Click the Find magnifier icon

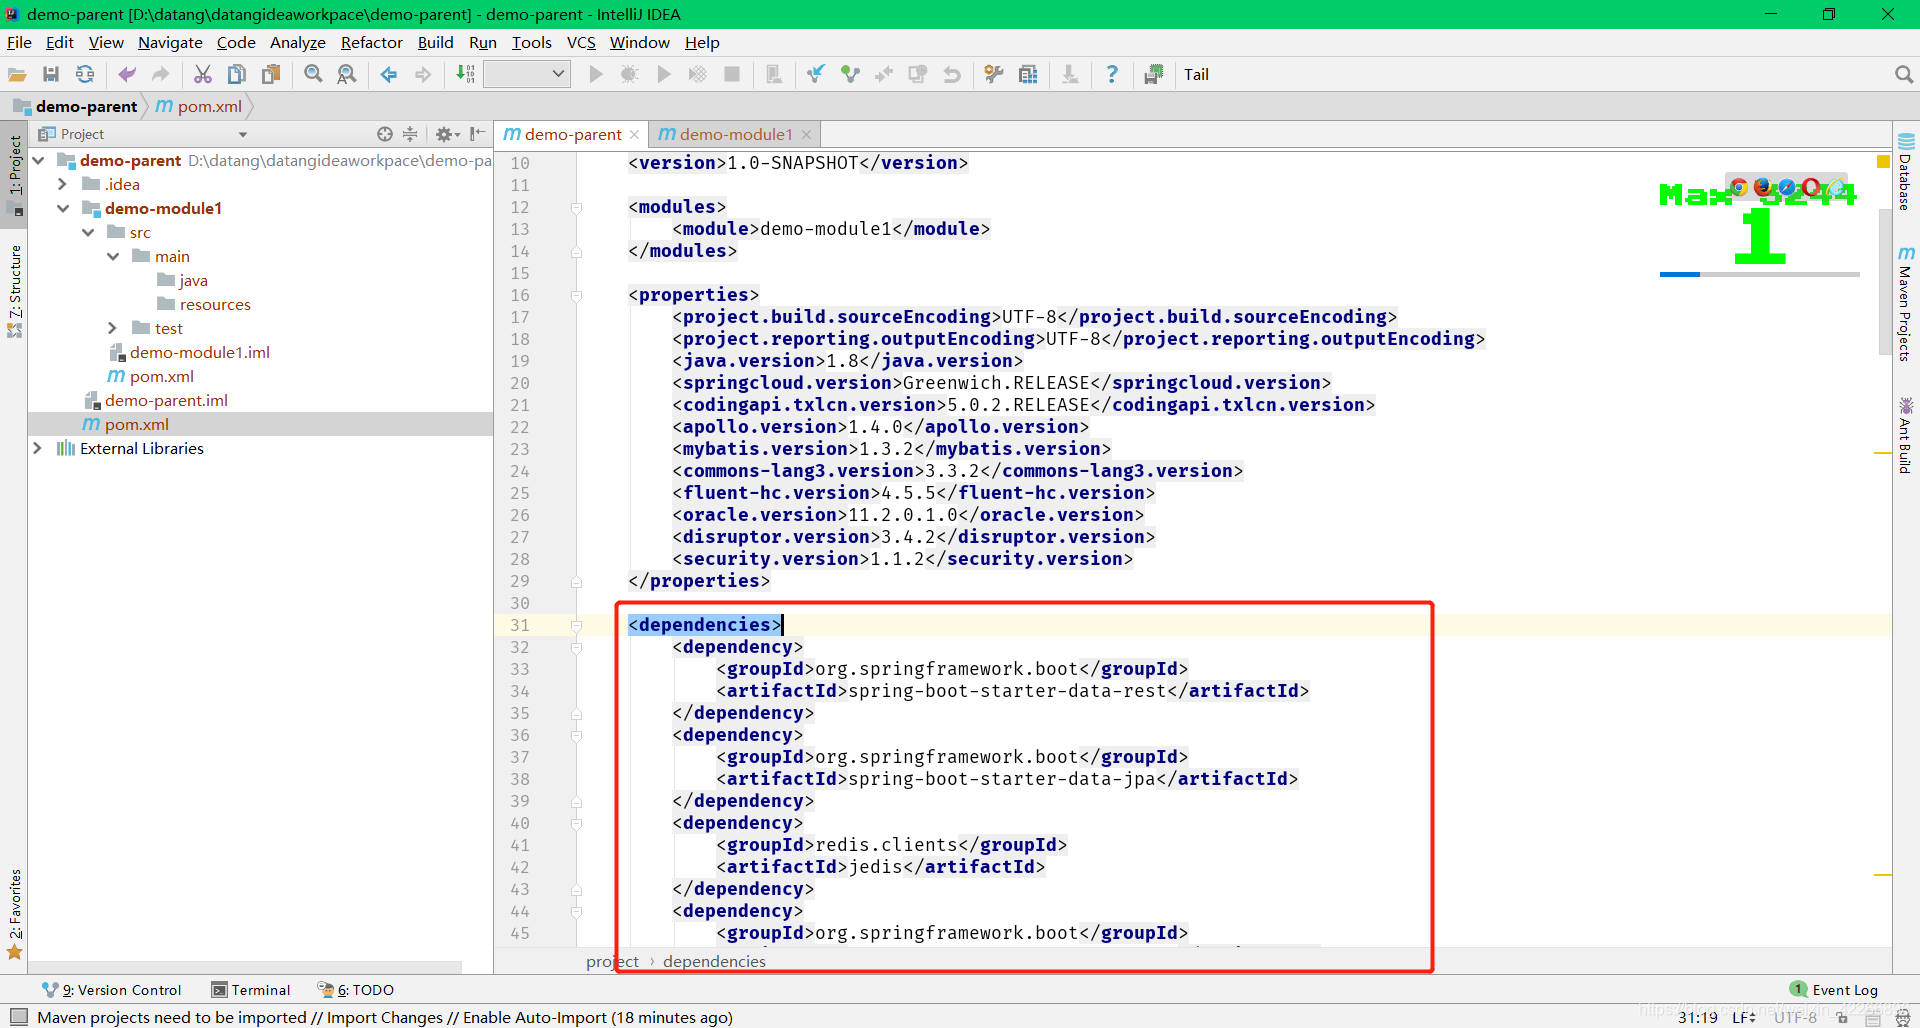[x=313, y=74]
